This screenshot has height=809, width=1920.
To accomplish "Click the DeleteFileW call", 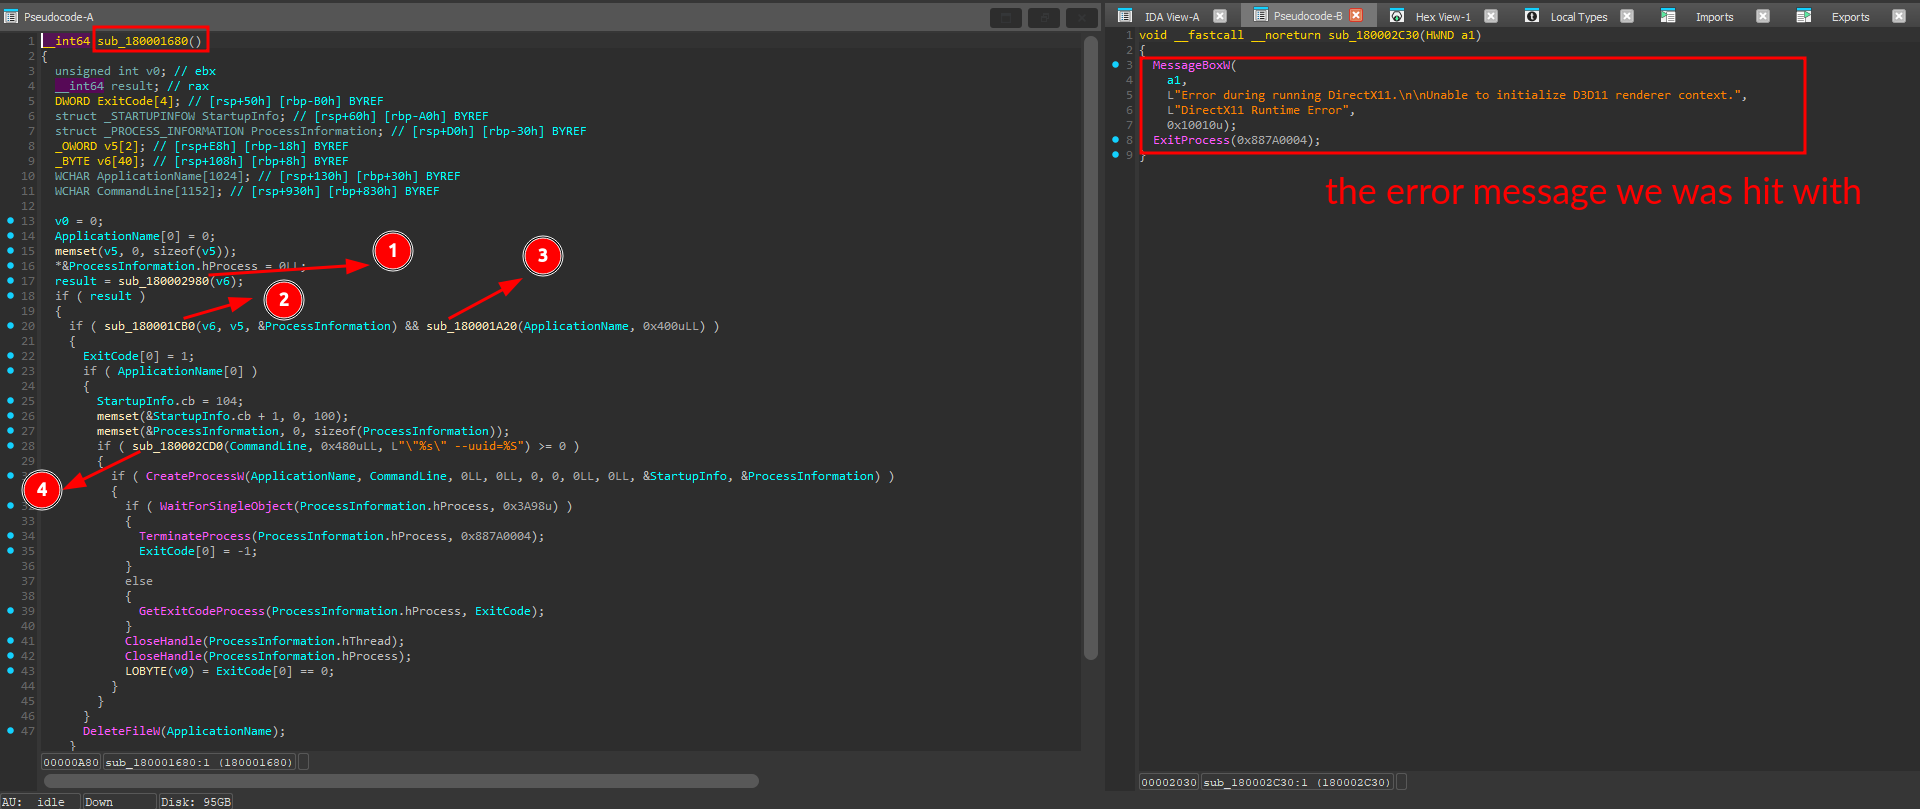I will coord(121,731).
